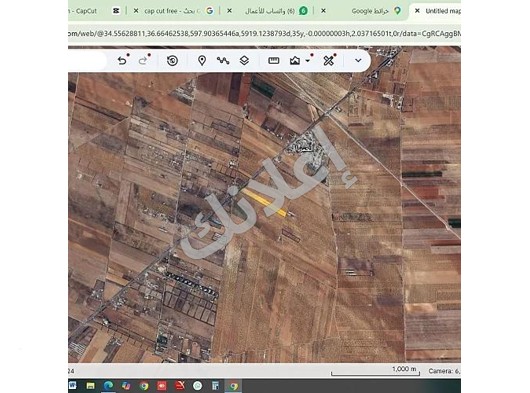Undo the last map edit
Image resolution: width=530 pixels, height=393 pixels.
click(122, 61)
